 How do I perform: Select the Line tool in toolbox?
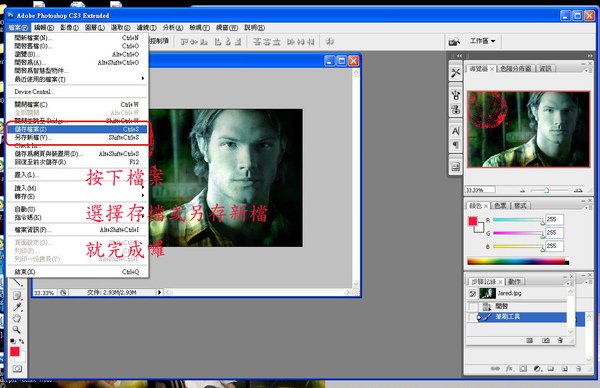[x=17, y=283]
